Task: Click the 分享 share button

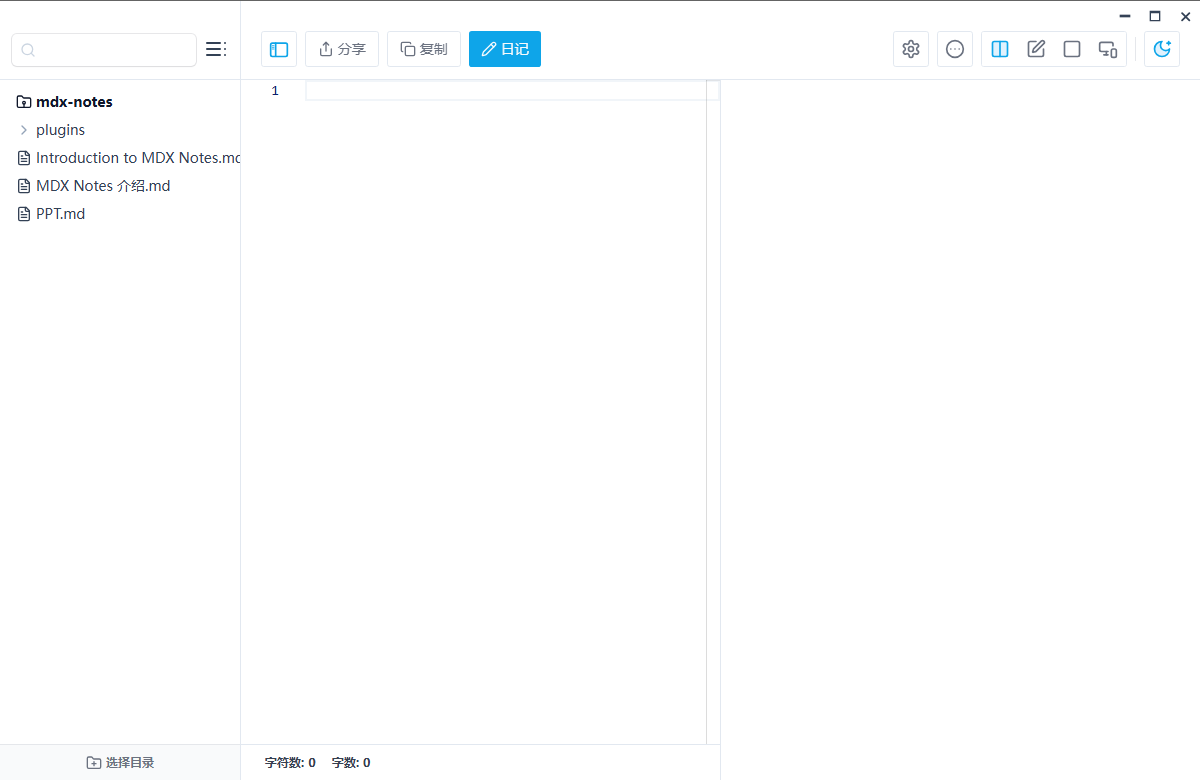Action: coord(342,48)
